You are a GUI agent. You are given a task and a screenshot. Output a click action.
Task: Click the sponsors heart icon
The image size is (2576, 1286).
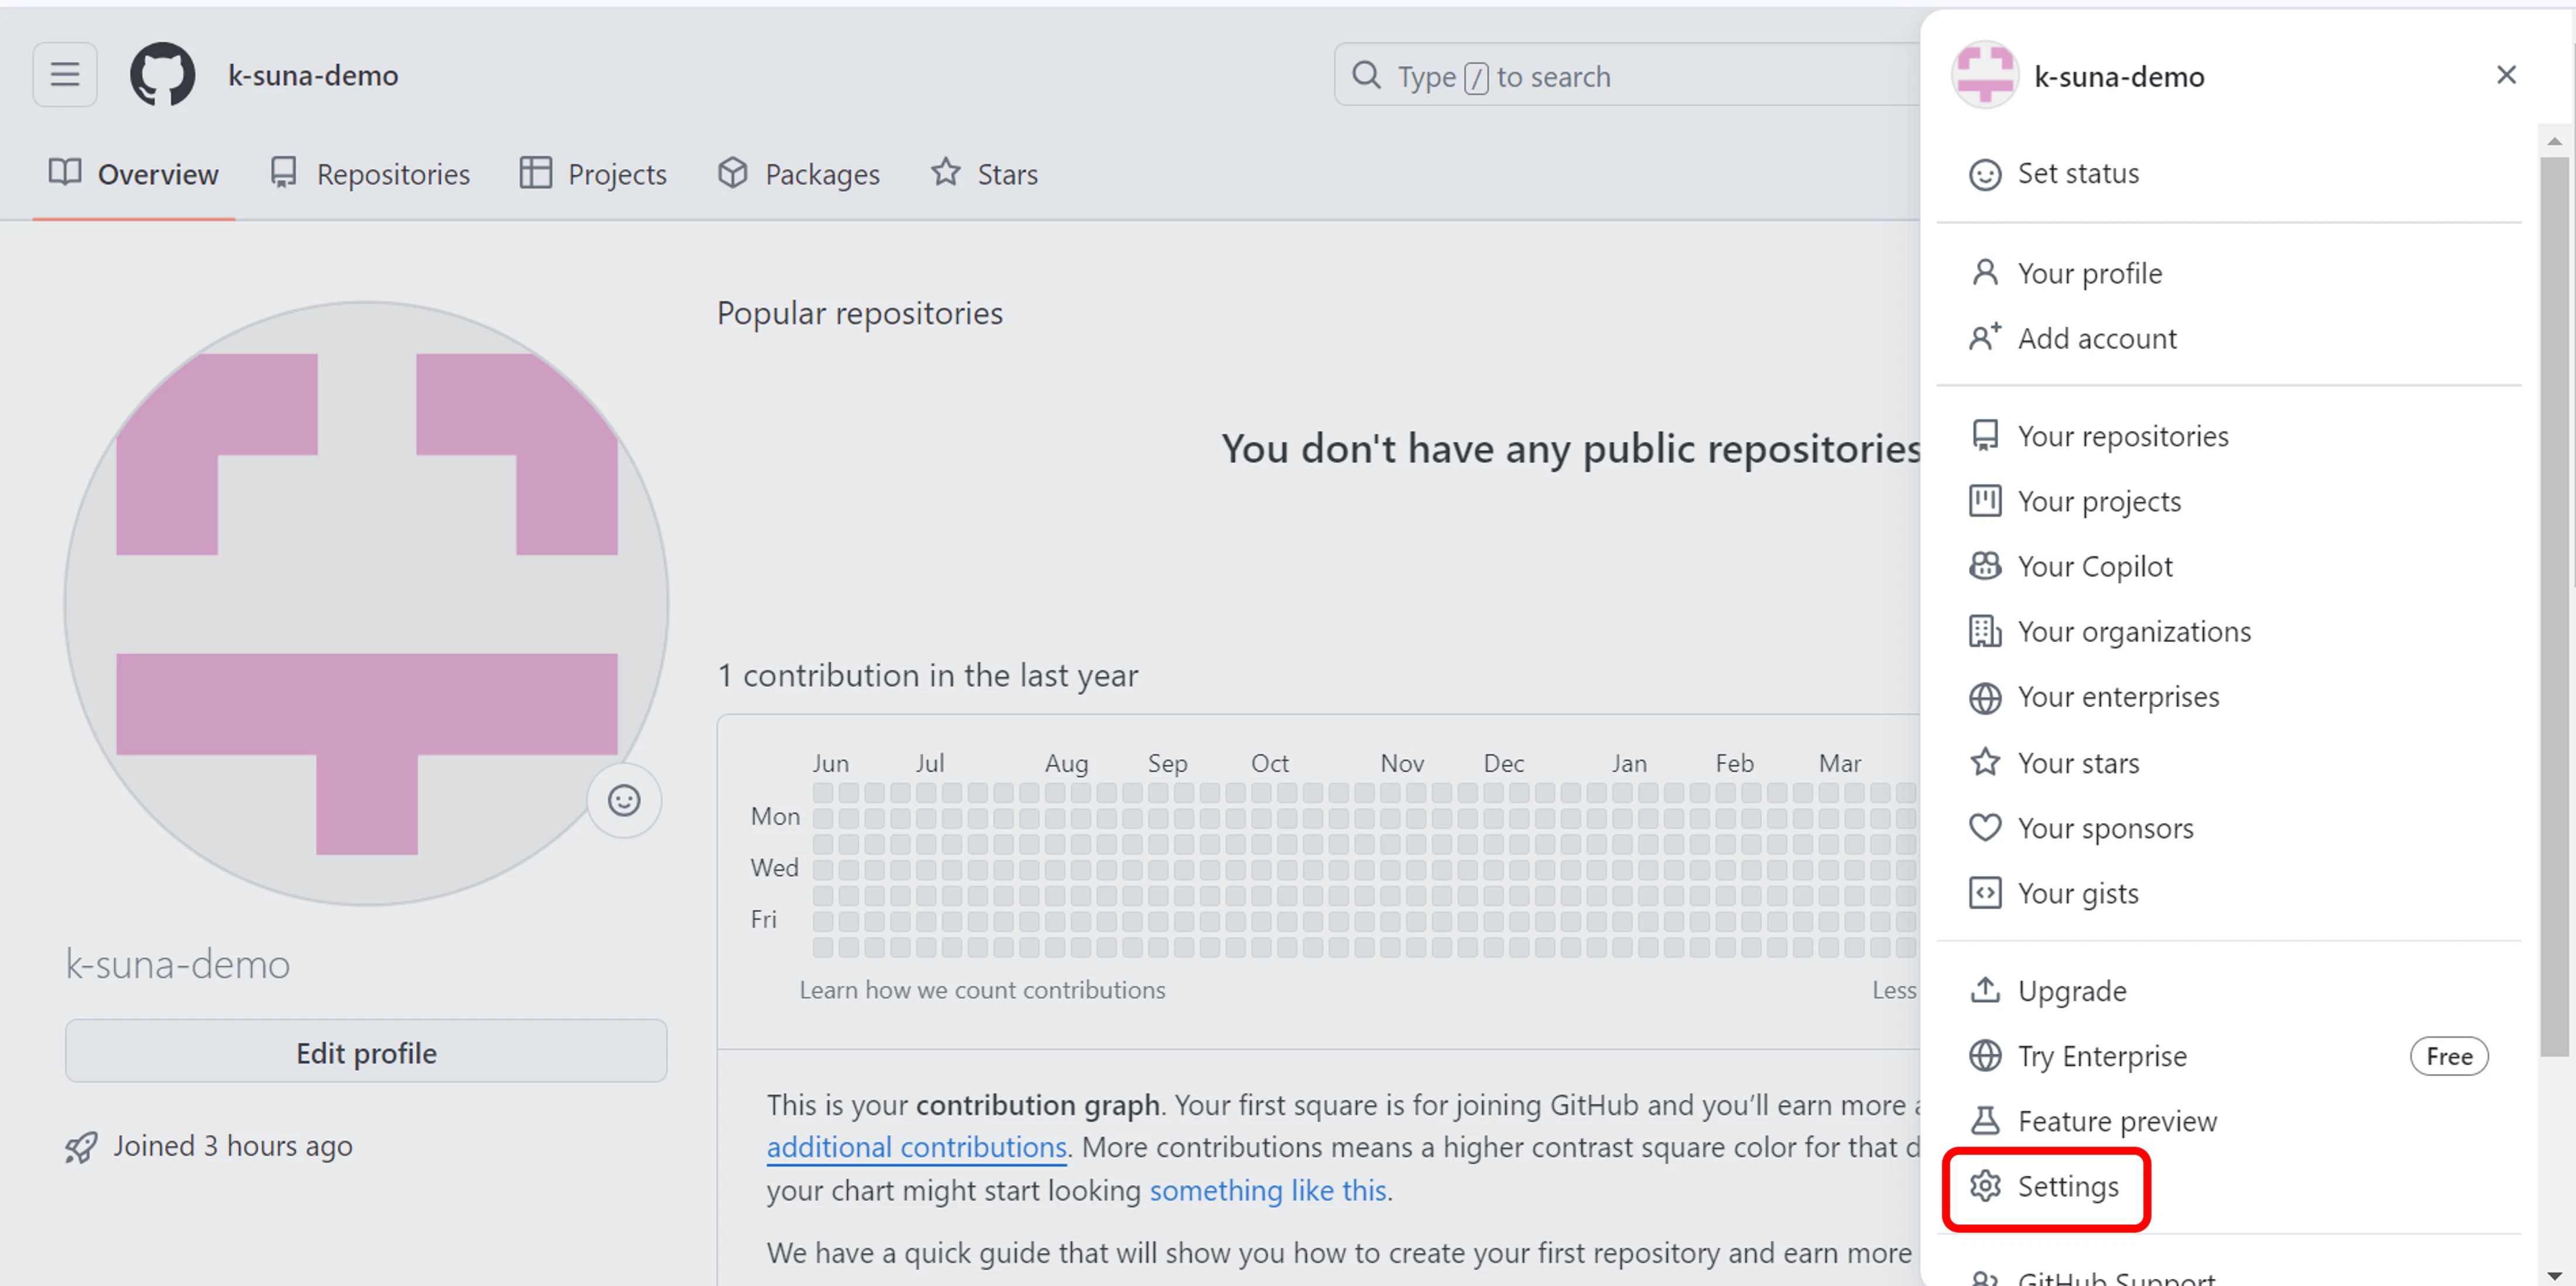point(1985,828)
